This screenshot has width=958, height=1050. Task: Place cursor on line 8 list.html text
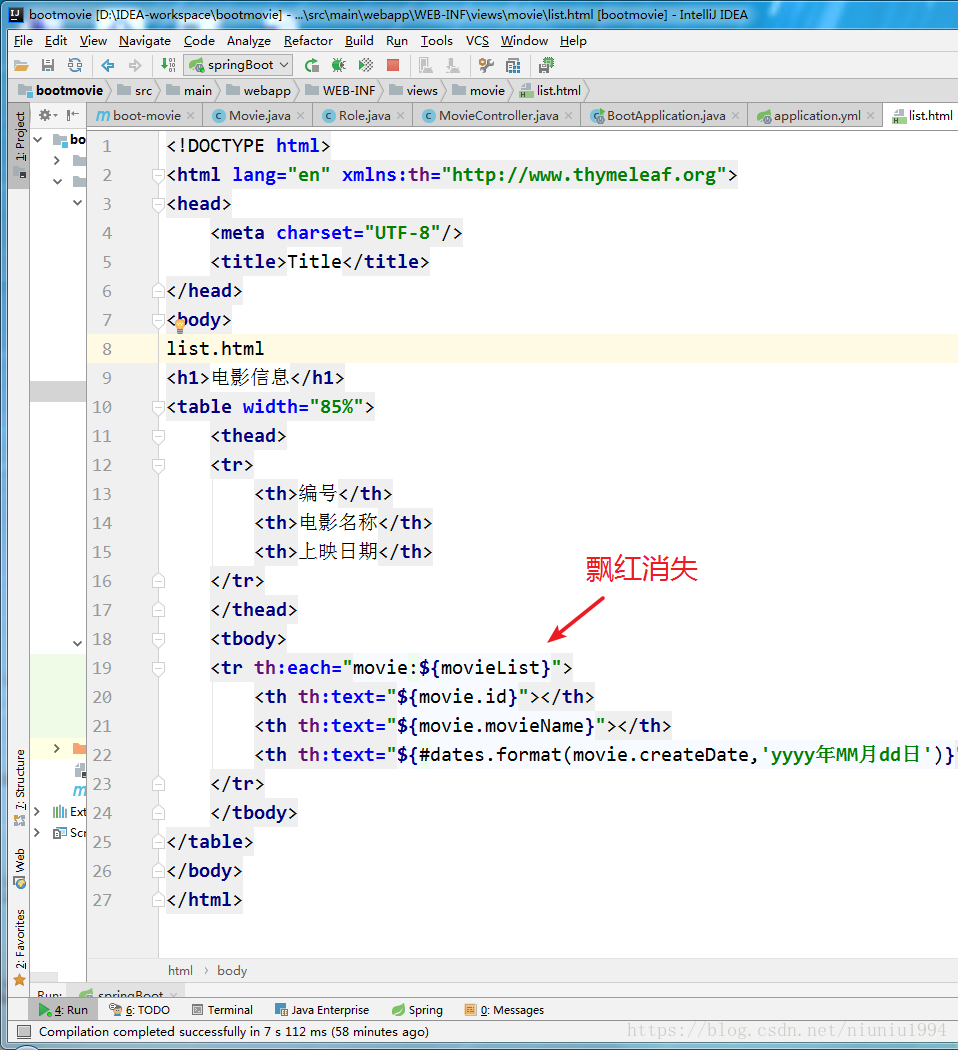215,349
